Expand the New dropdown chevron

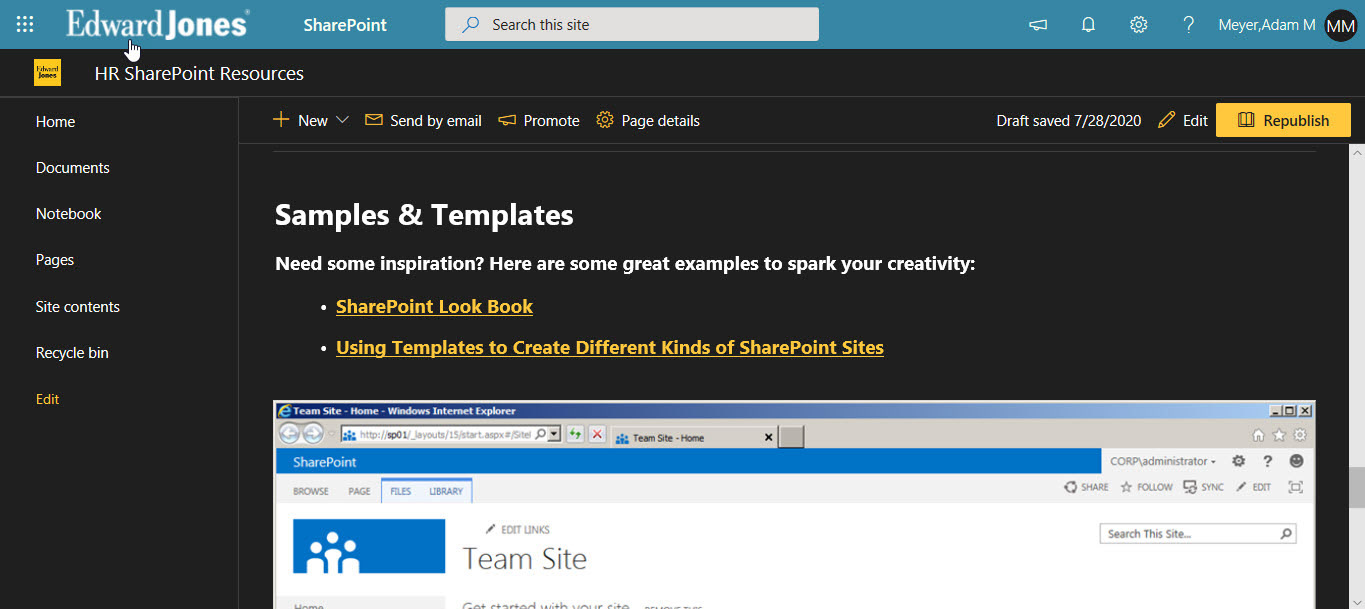click(342, 120)
